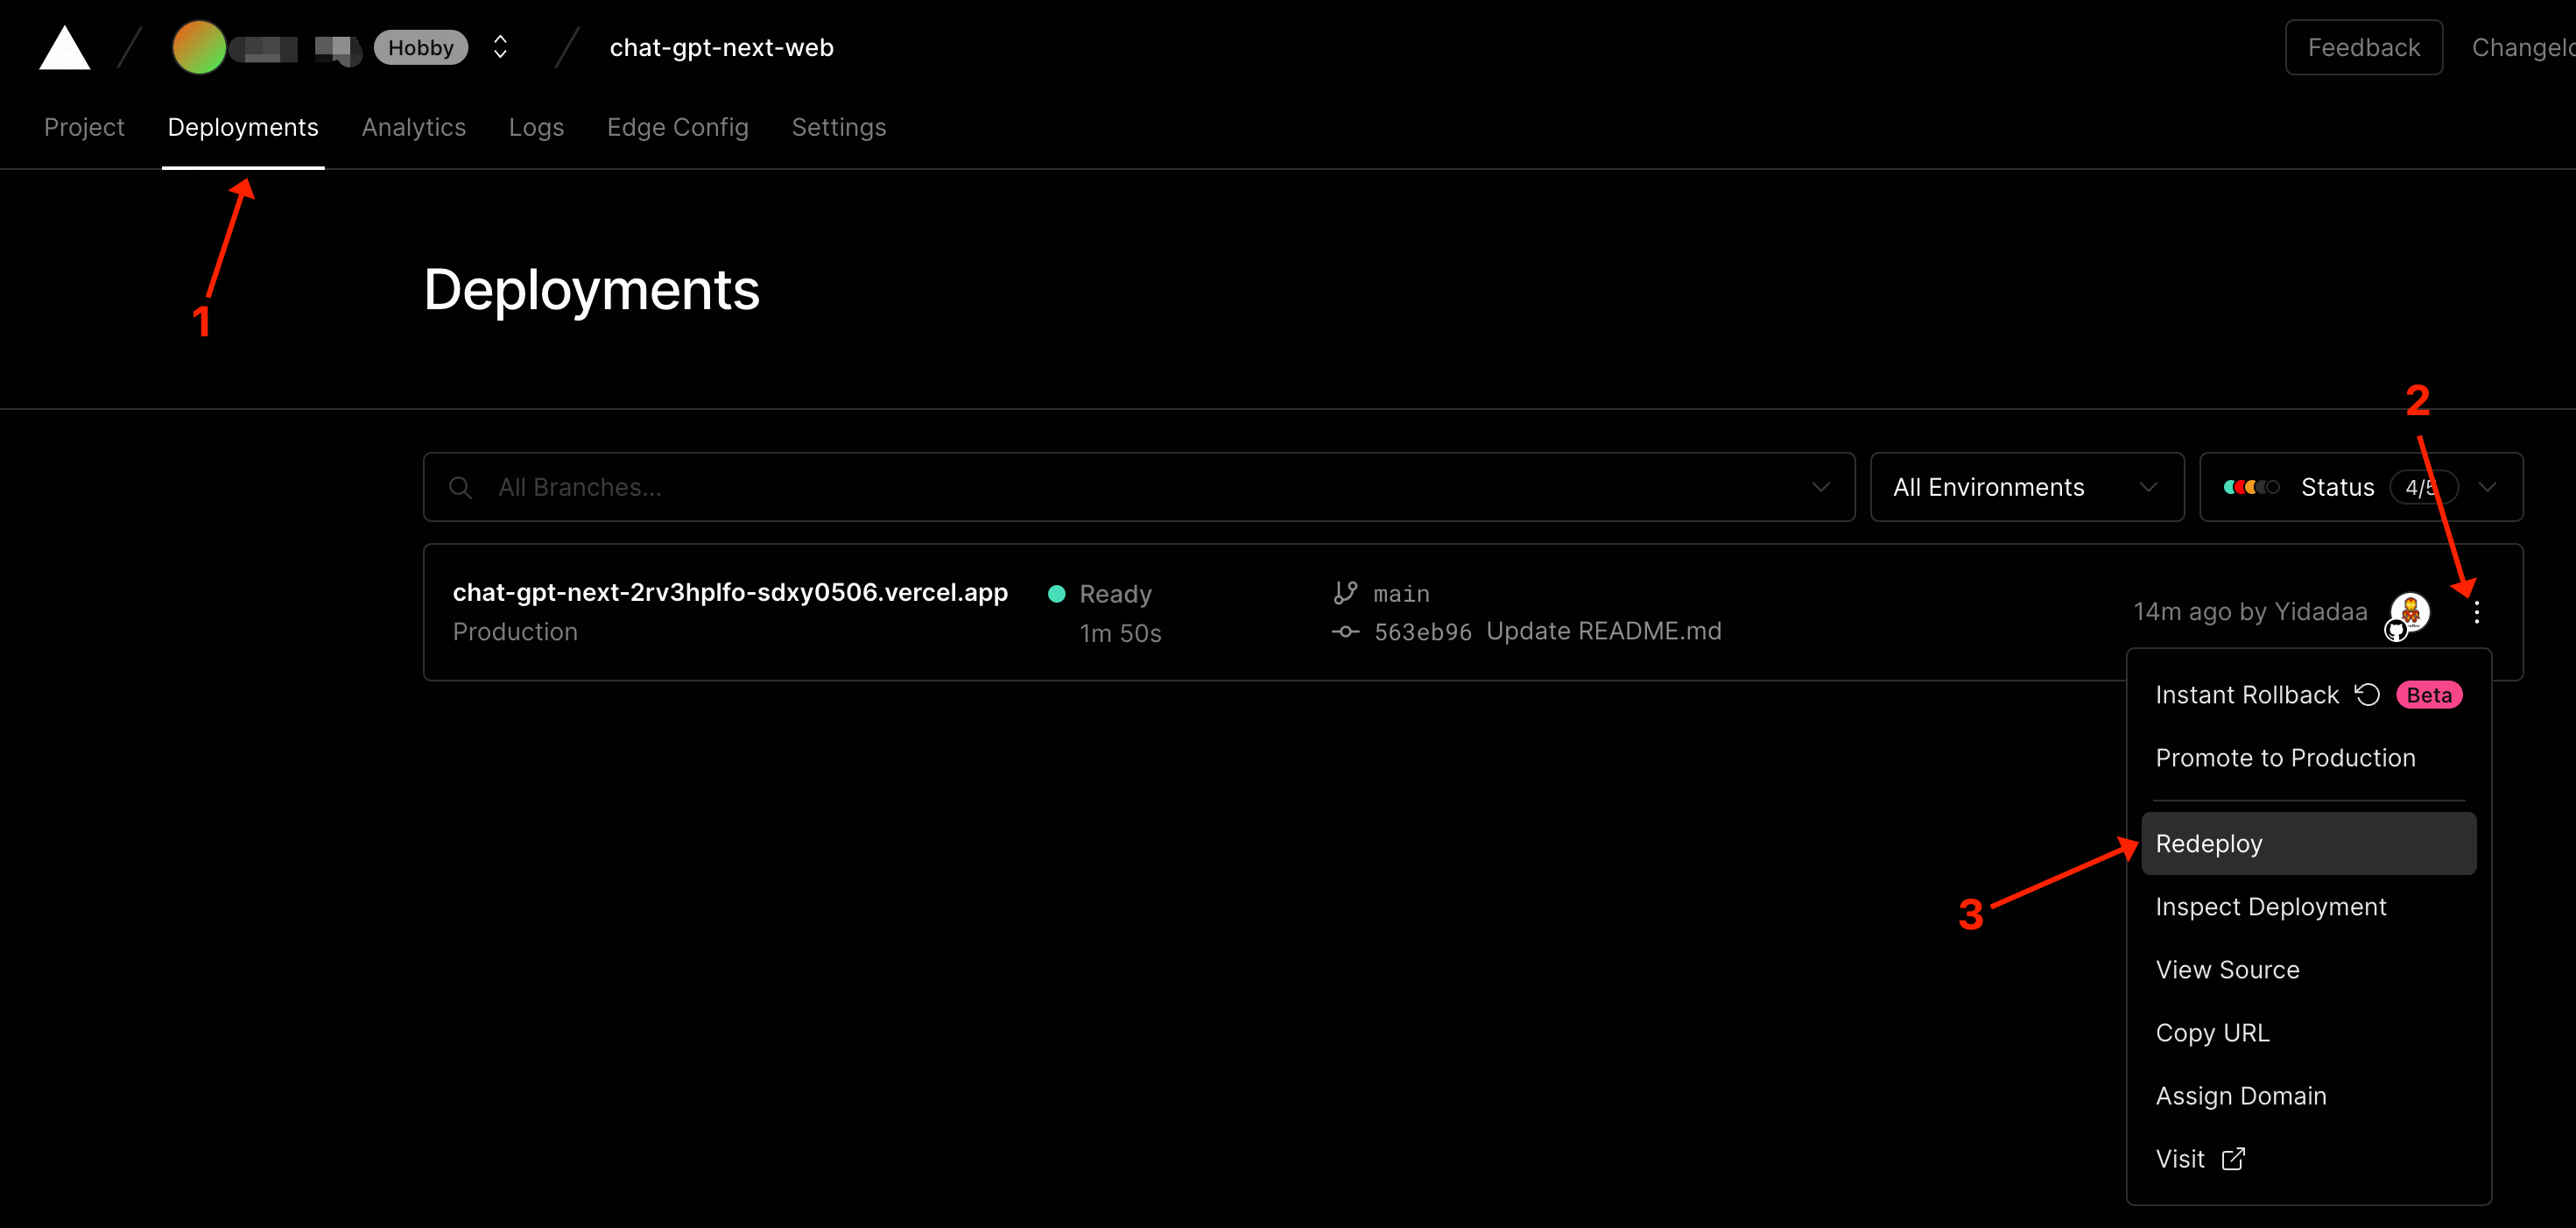Click the '14m ago by Yidadaa' text
2576x1228 pixels.
pyautogui.click(x=2250, y=612)
